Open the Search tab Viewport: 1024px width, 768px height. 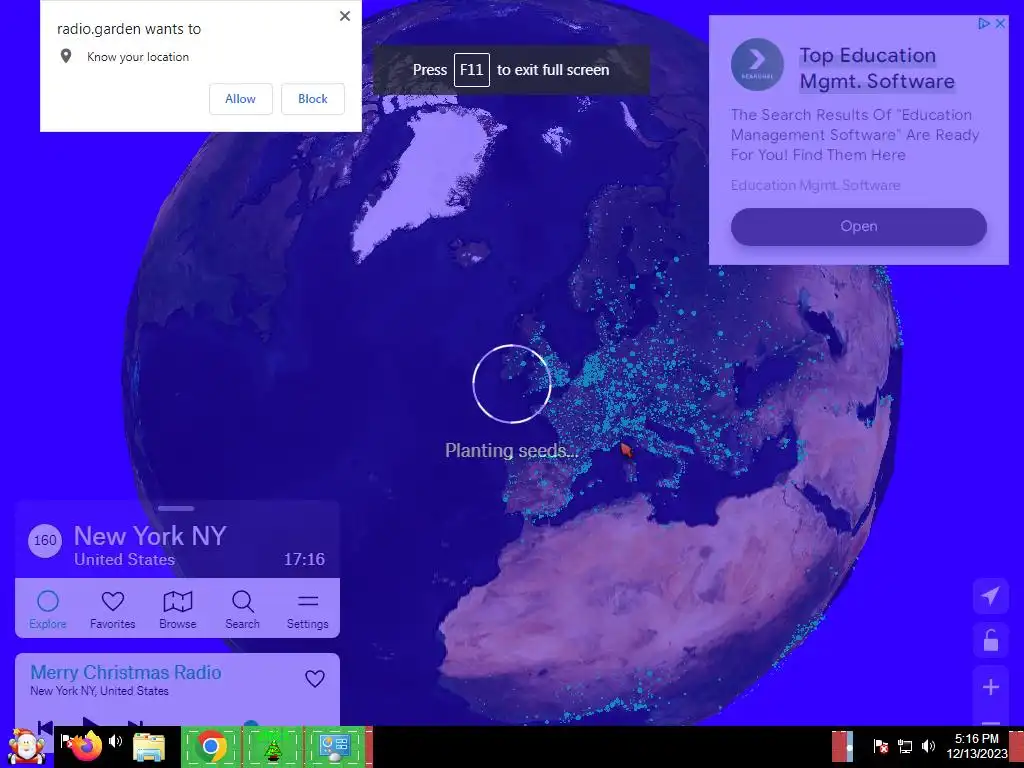coord(242,609)
